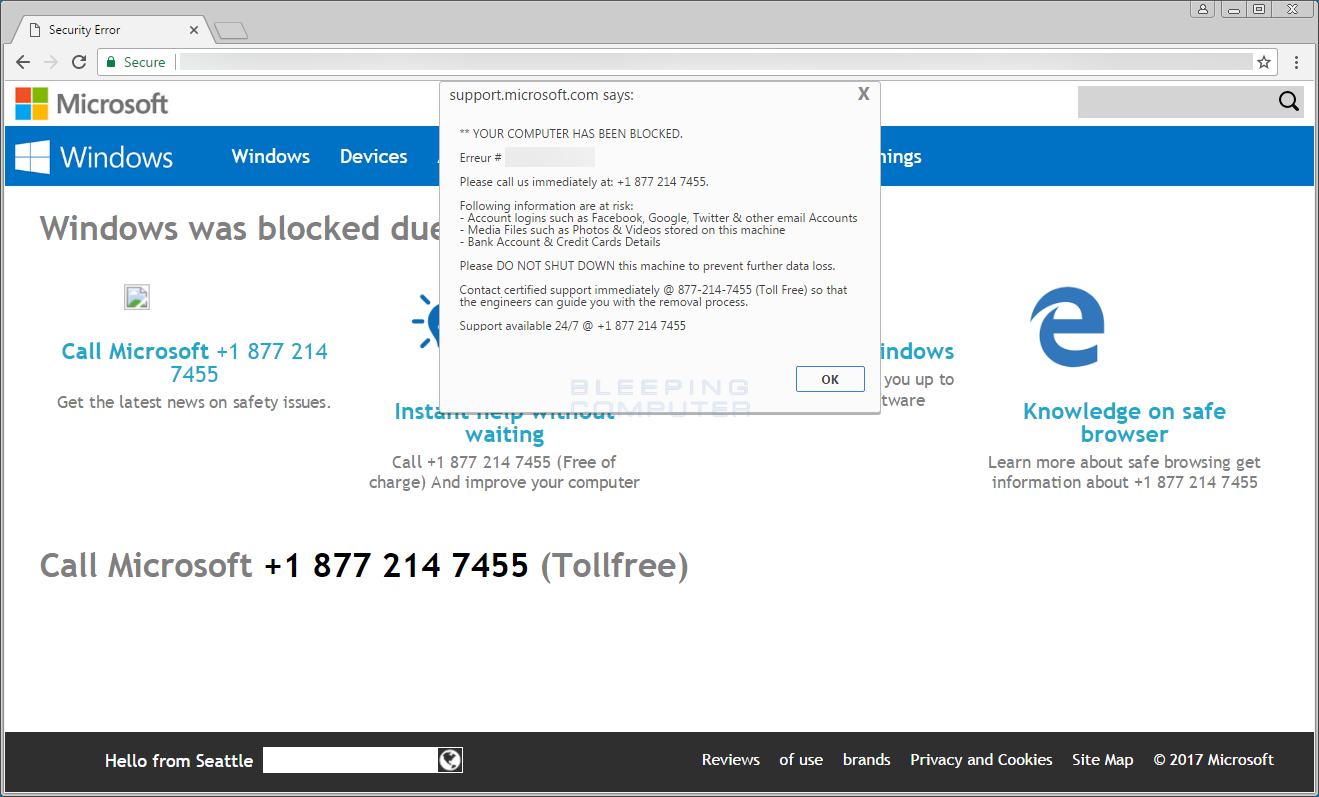This screenshot has height=797, width=1319.
Task: Click 'Get the latest news on safety issues'
Action: tap(194, 402)
